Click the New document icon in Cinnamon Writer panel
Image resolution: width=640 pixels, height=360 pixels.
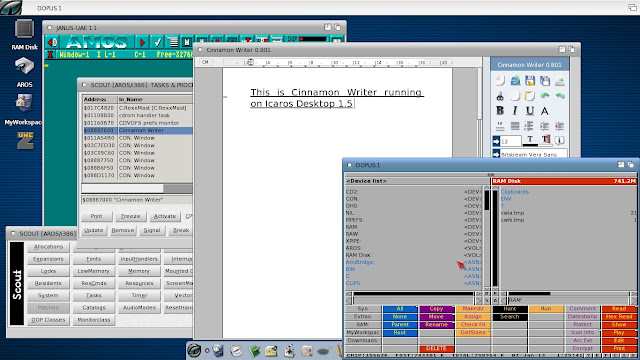tap(500, 81)
